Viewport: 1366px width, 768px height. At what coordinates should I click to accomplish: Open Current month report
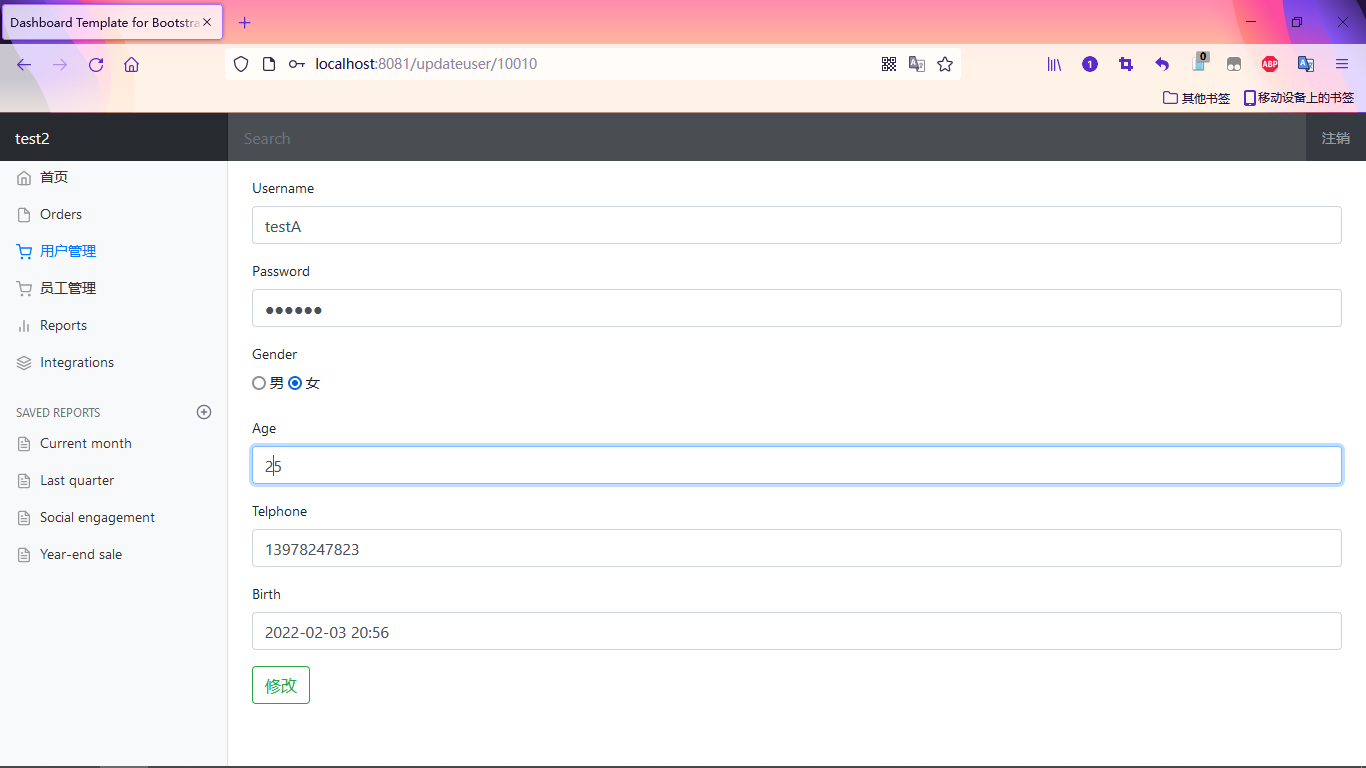(85, 443)
